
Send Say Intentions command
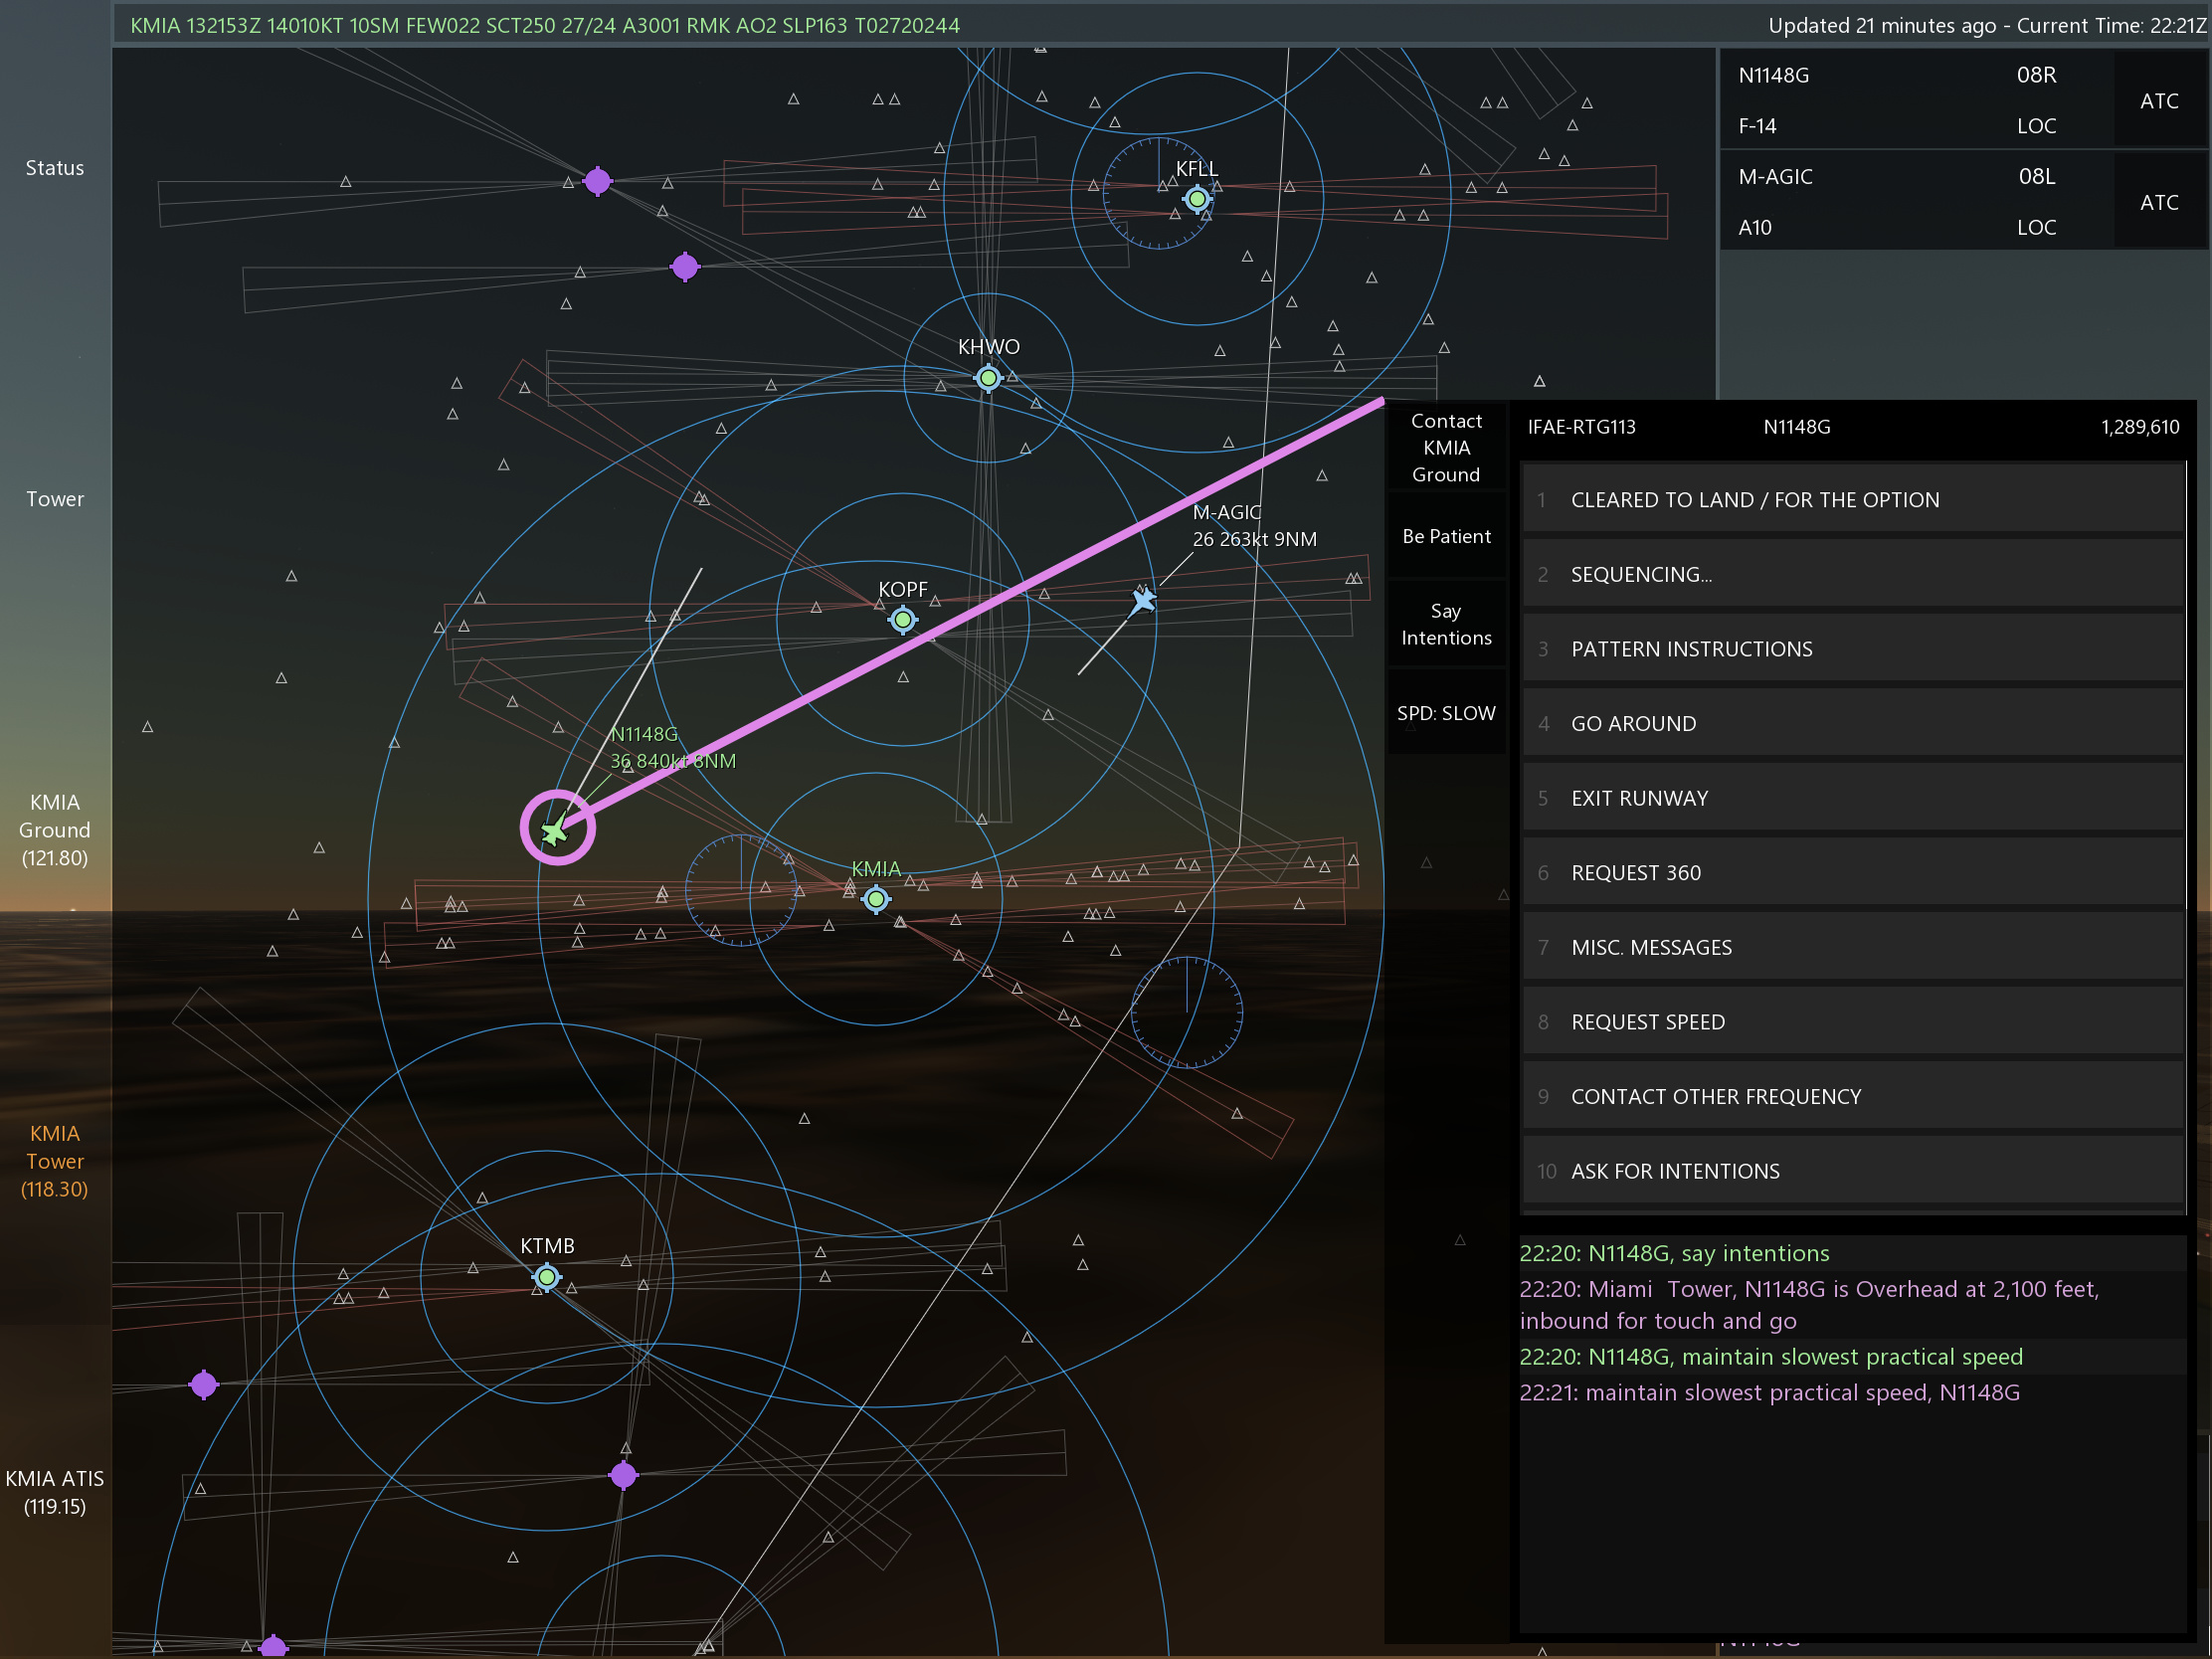coord(1446,624)
